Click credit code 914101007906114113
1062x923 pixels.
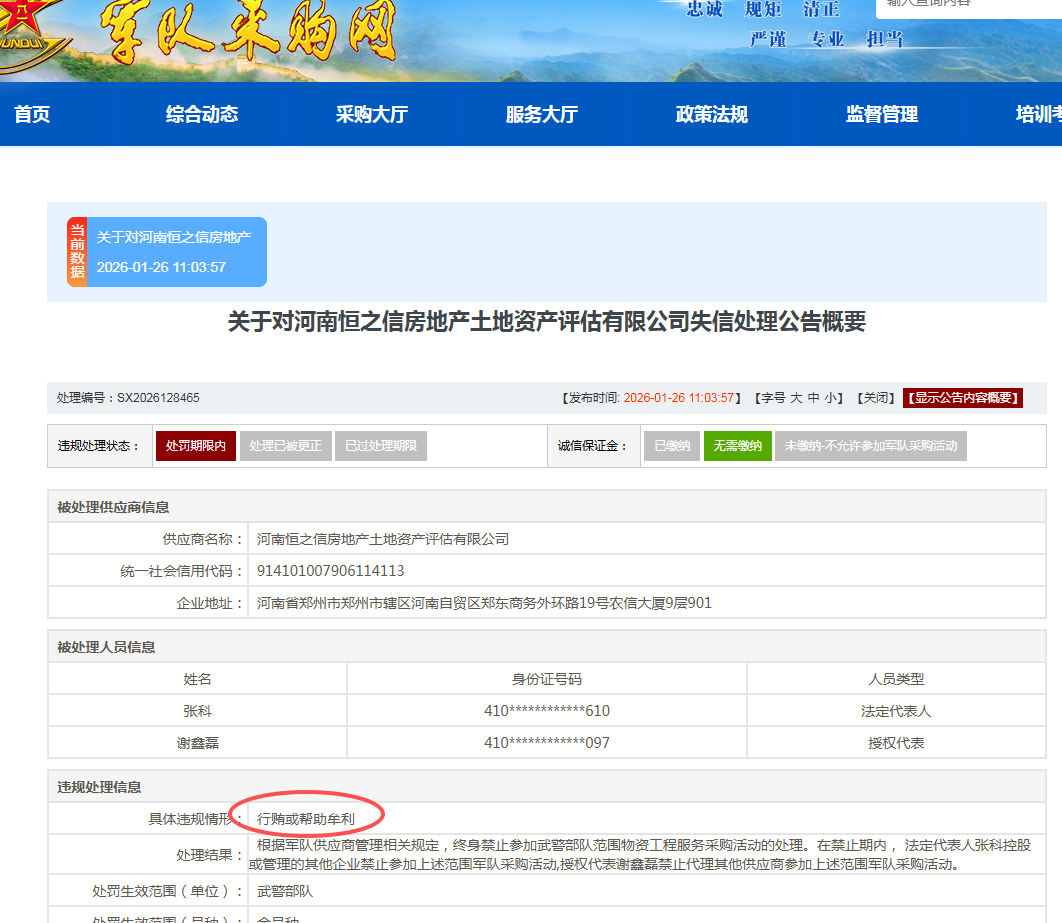click(331, 571)
